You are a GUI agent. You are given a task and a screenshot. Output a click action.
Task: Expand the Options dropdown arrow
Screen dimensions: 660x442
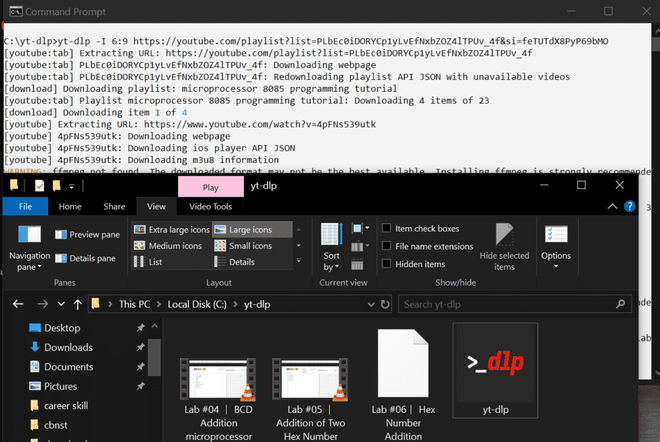[556, 266]
